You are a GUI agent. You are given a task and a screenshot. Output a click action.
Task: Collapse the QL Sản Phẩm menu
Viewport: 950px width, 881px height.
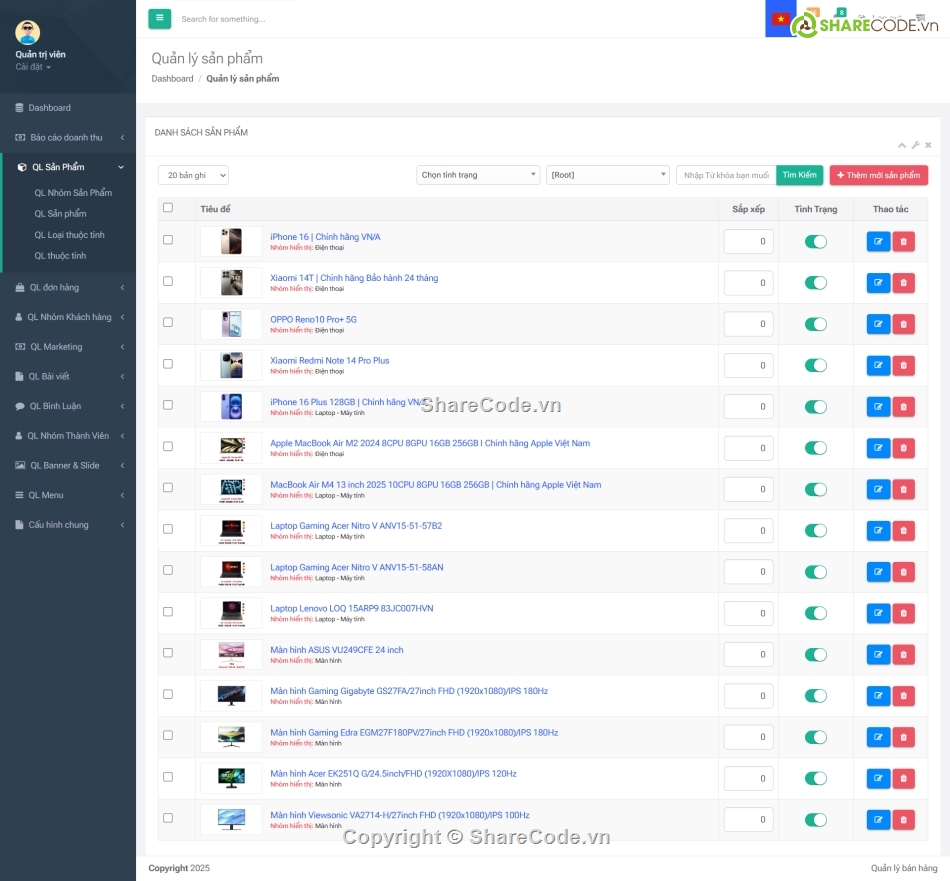68,167
